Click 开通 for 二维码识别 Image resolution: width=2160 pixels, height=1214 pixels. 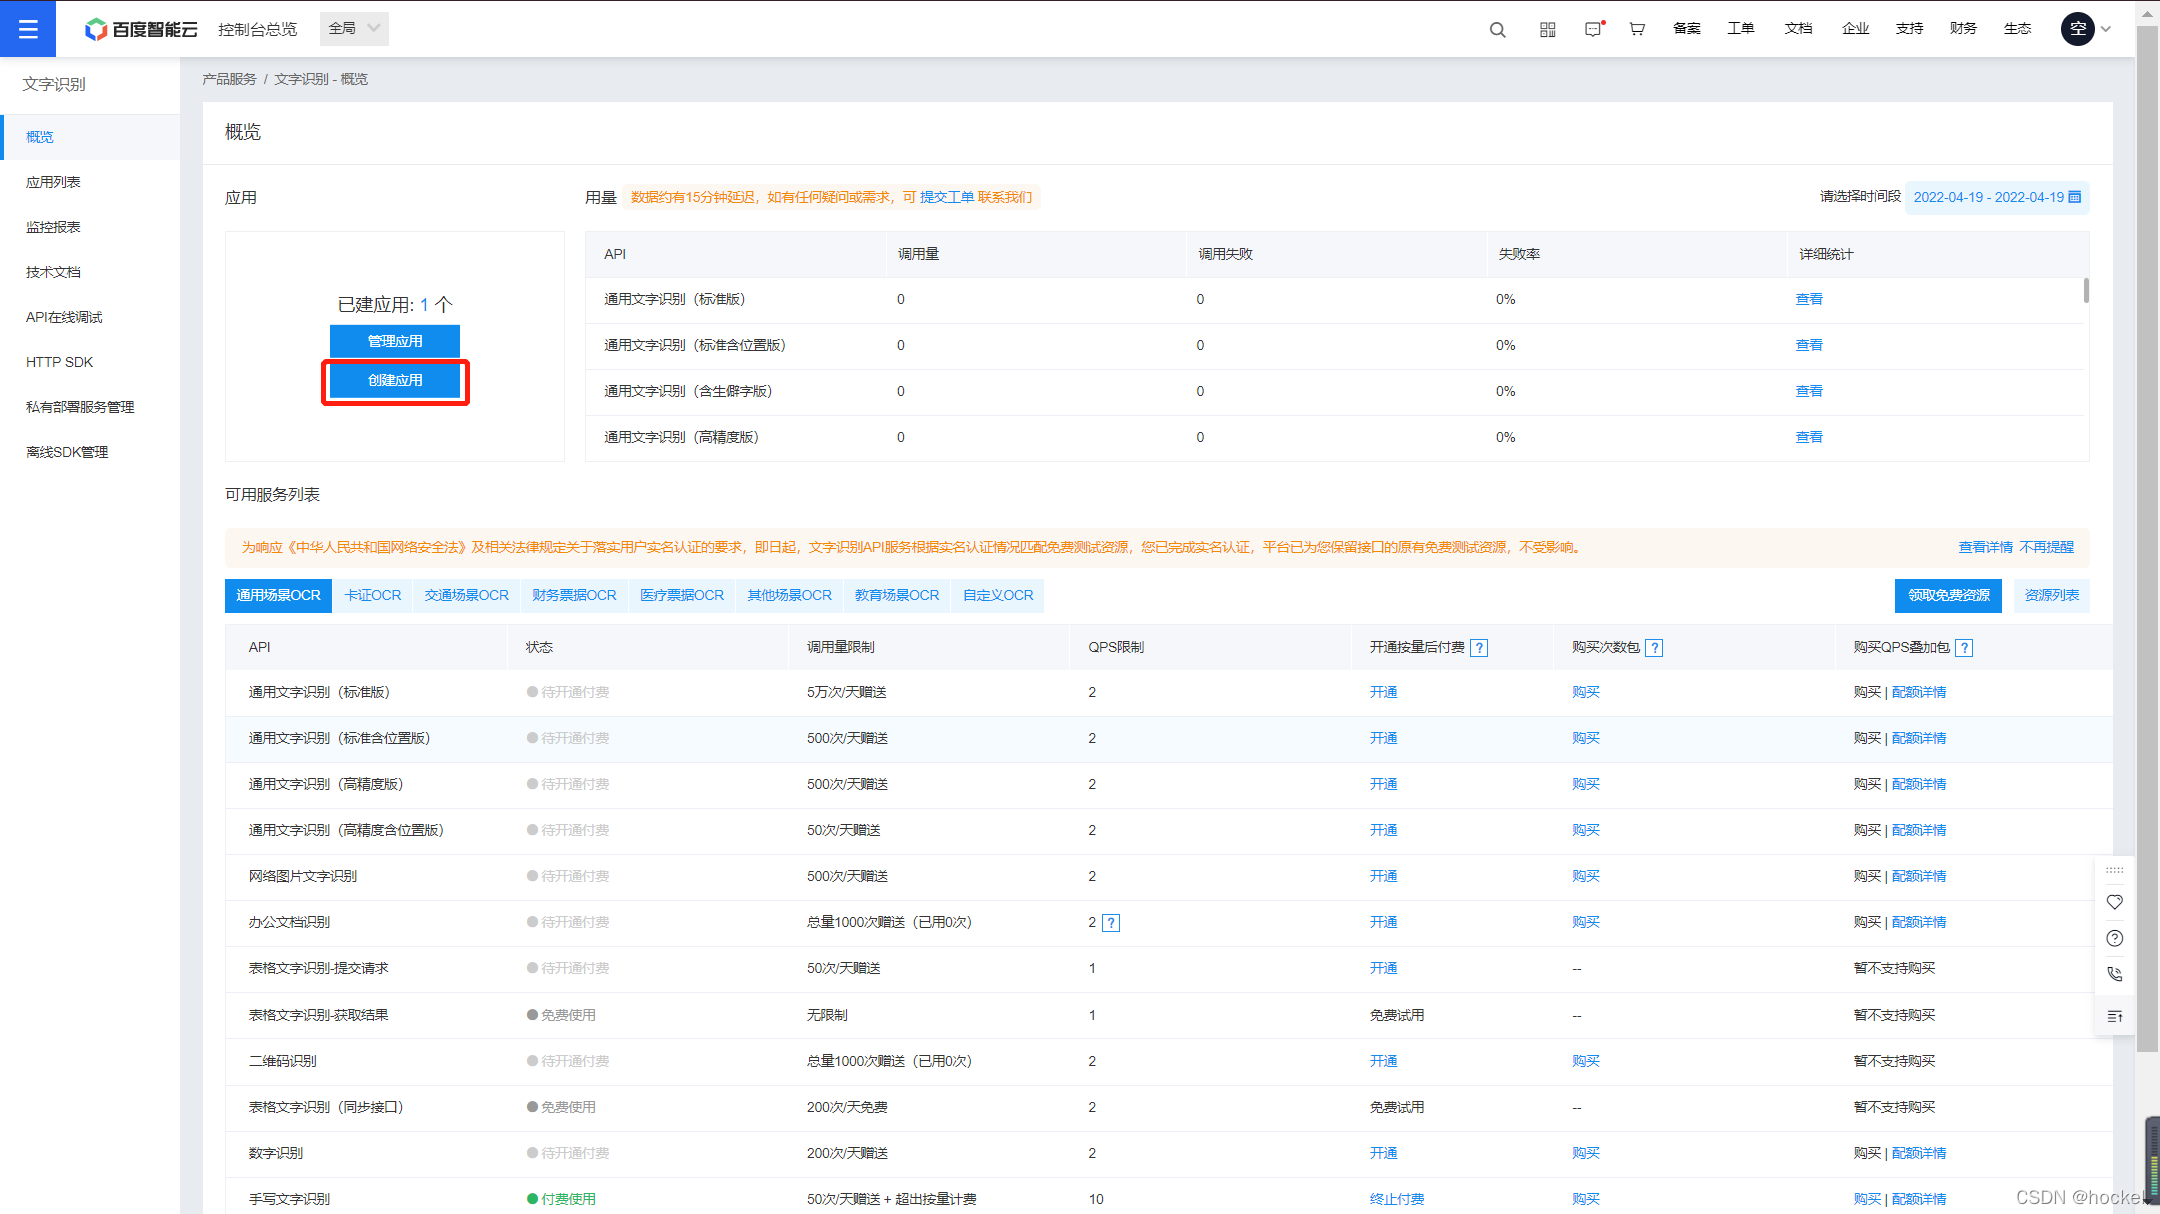(1383, 1061)
